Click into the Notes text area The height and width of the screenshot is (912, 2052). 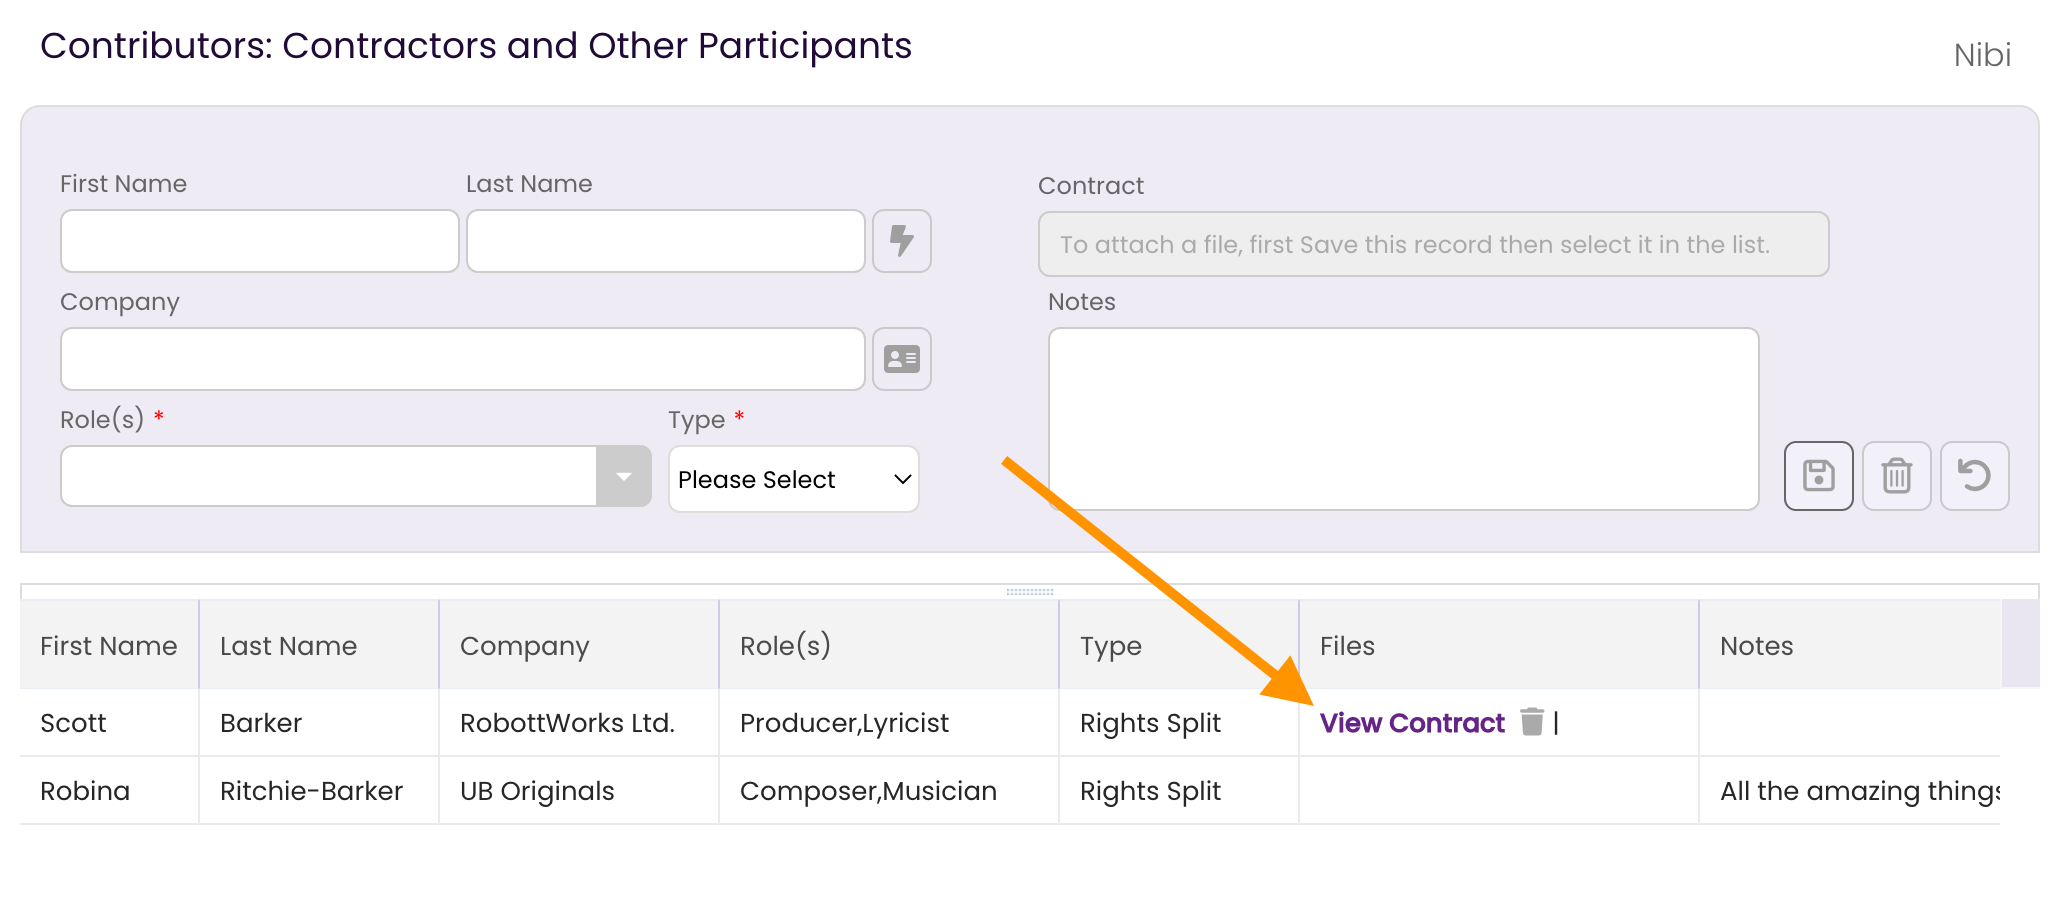pyautogui.click(x=1403, y=419)
